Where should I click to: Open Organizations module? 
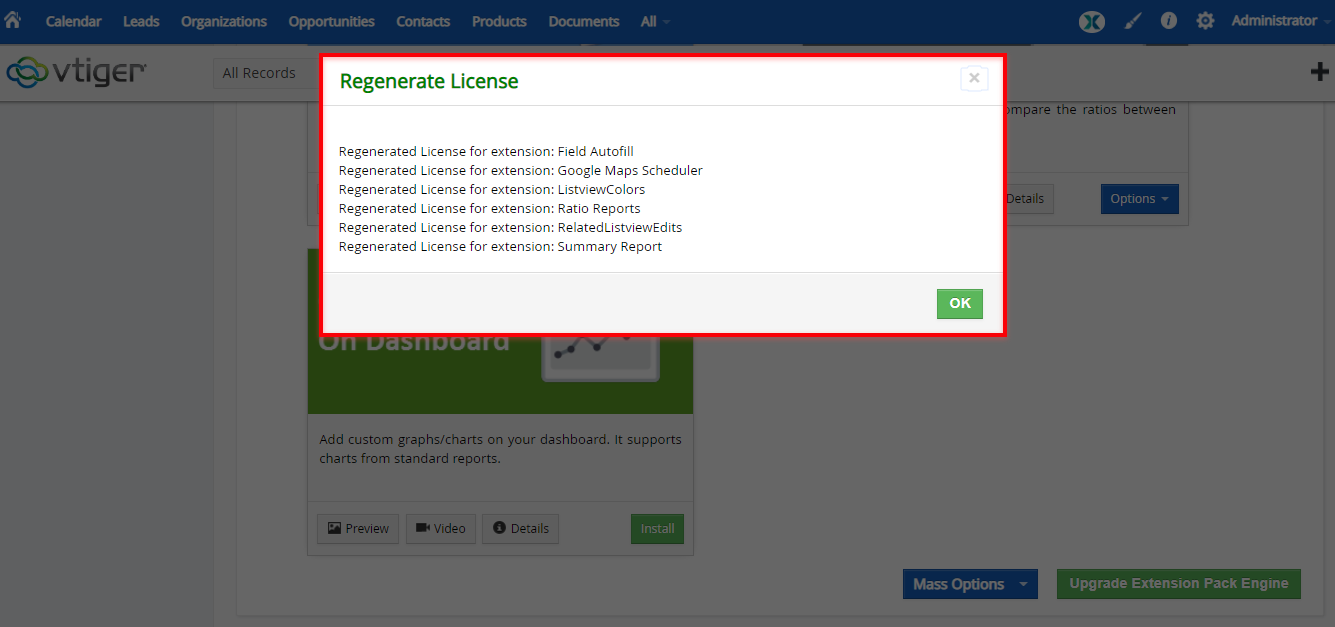pos(224,21)
